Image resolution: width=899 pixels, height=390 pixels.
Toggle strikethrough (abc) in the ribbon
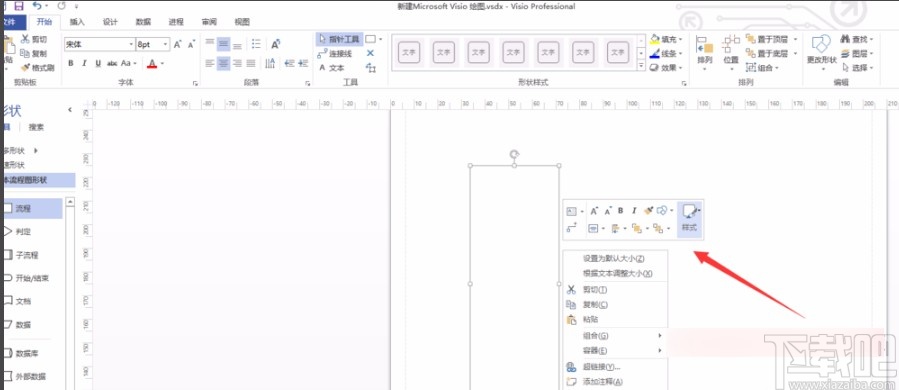pos(112,63)
